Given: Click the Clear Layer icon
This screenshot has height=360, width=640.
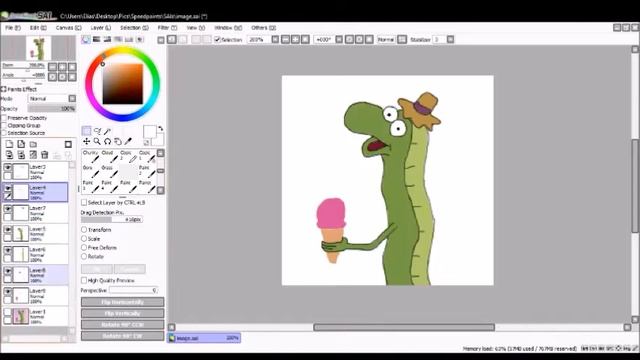Looking at the screenshot, I should (x=33, y=155).
